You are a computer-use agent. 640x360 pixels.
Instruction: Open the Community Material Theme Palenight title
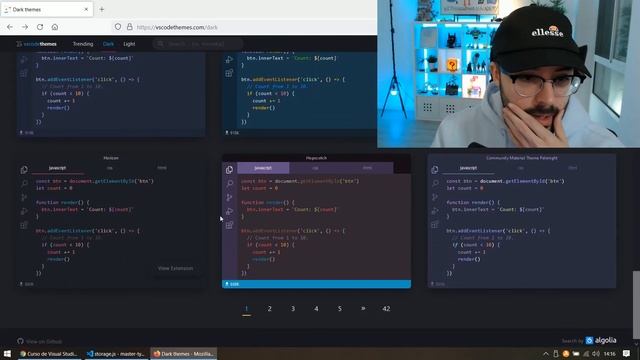click(x=522, y=158)
